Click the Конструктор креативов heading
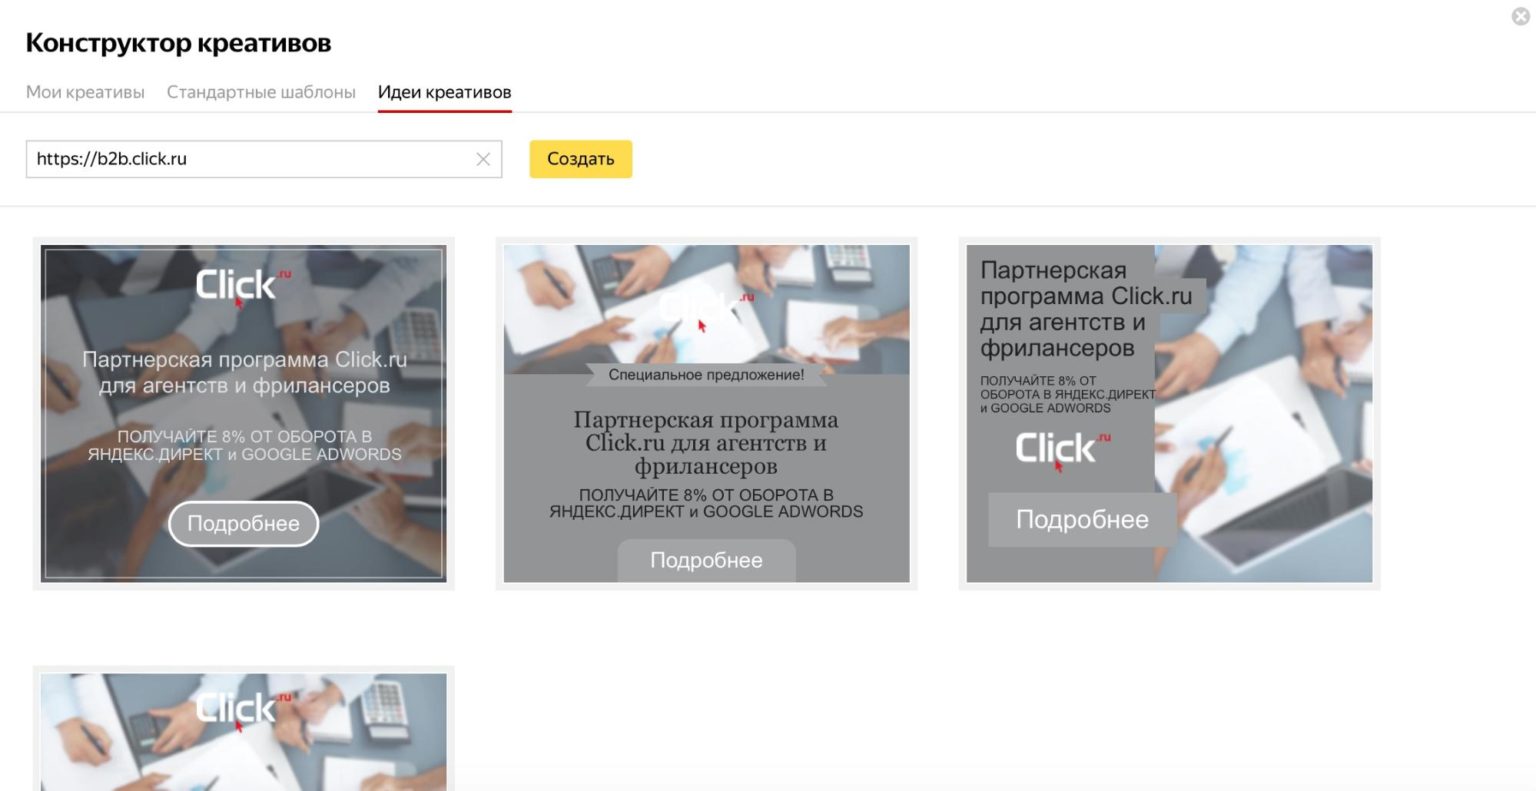The height and width of the screenshot is (791, 1536). pos(178,43)
